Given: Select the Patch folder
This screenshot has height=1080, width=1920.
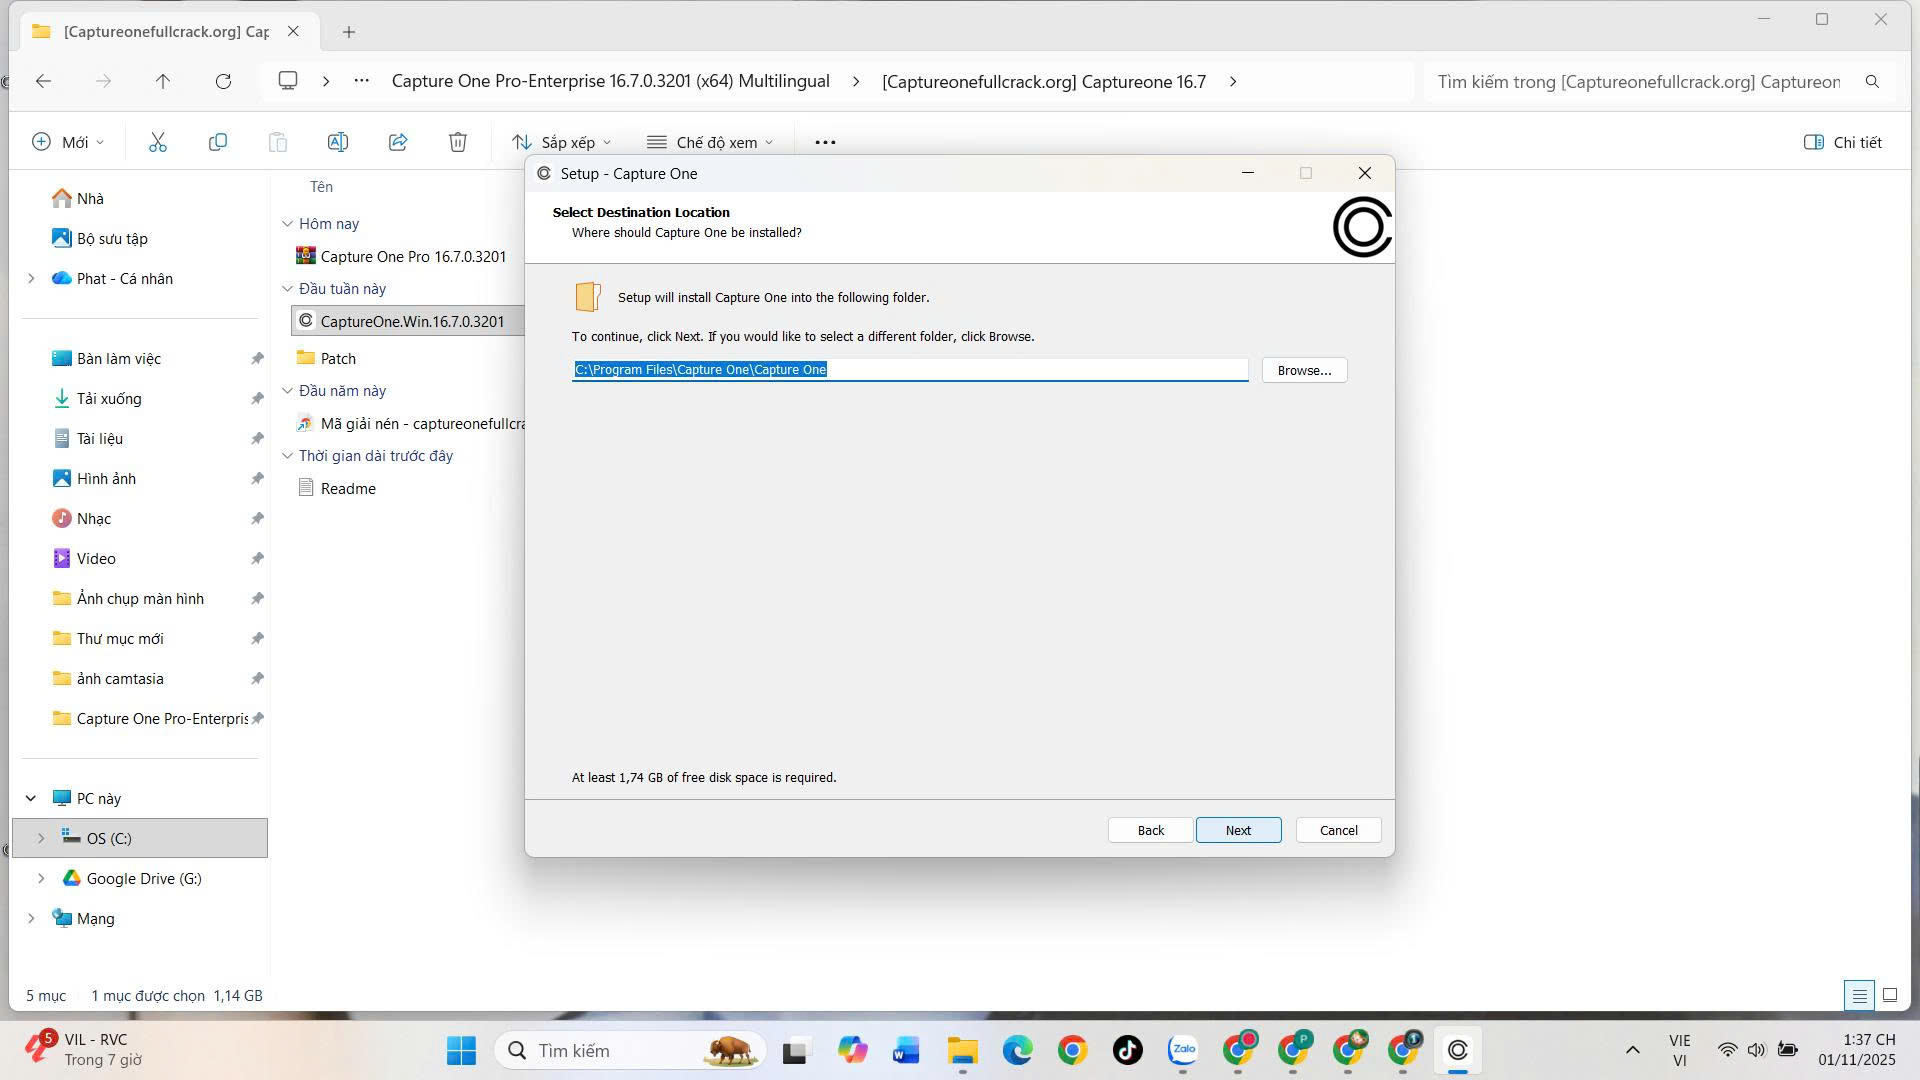Looking at the screenshot, I should point(338,358).
